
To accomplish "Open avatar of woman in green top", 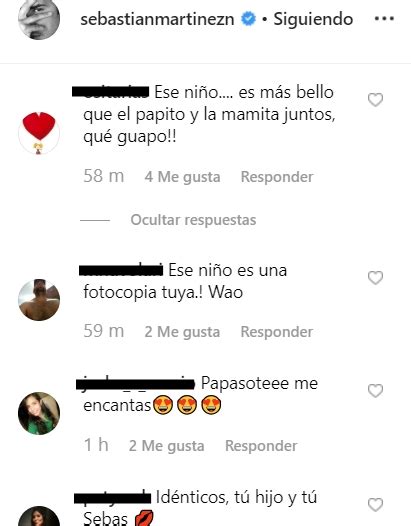I will coord(39,413).
